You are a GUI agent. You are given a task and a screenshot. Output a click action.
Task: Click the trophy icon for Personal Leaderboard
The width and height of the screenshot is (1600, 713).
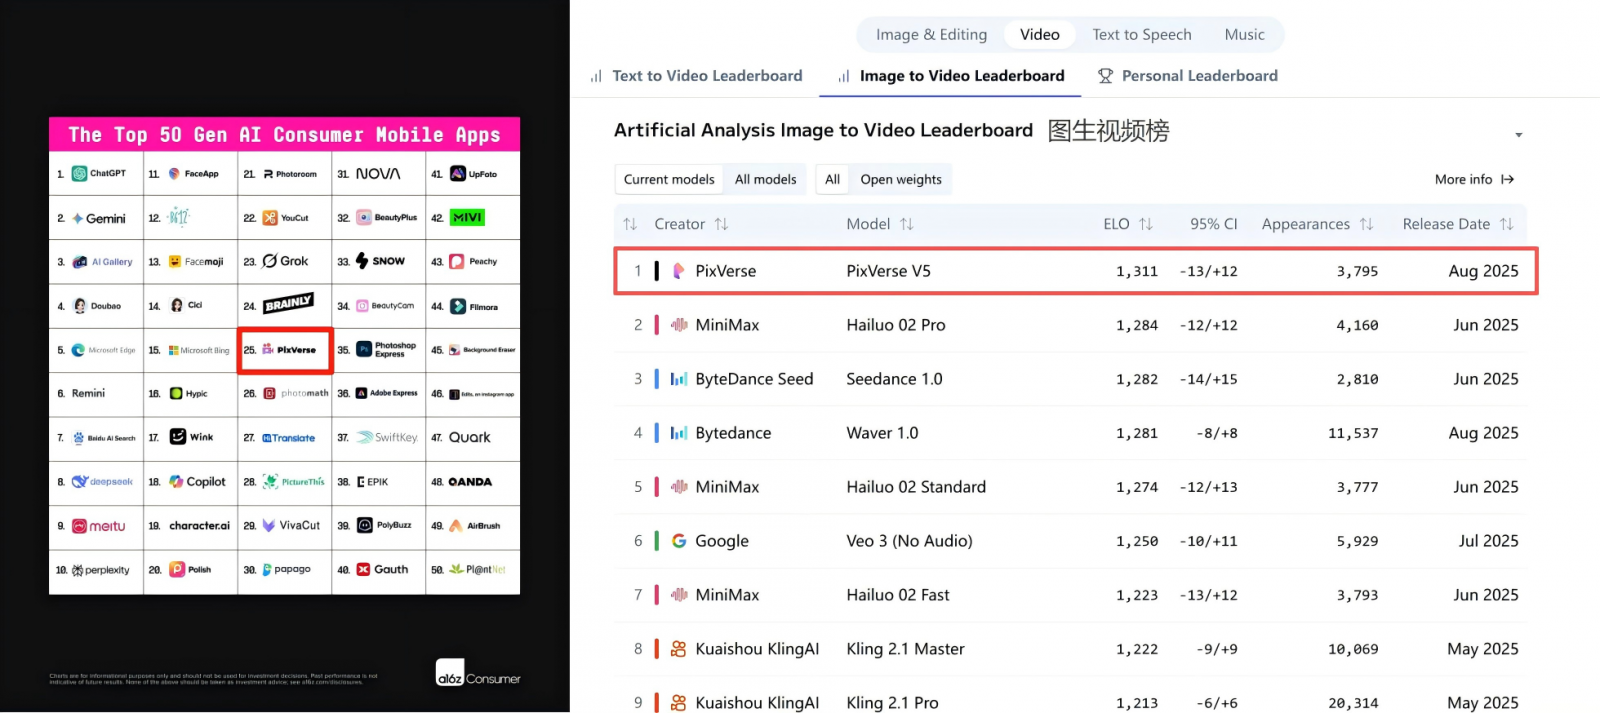[1105, 76]
